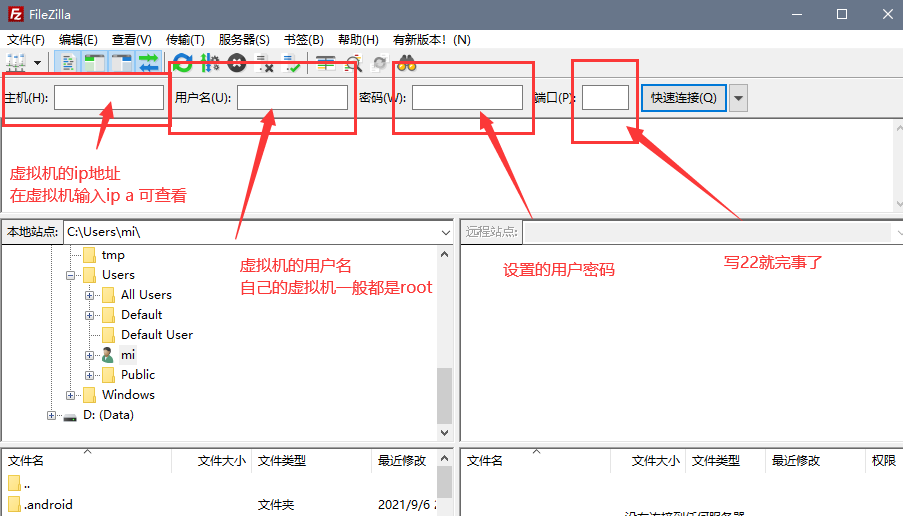Expand the All Users folder
Image resolution: width=903 pixels, height=516 pixels.
pos(89,295)
